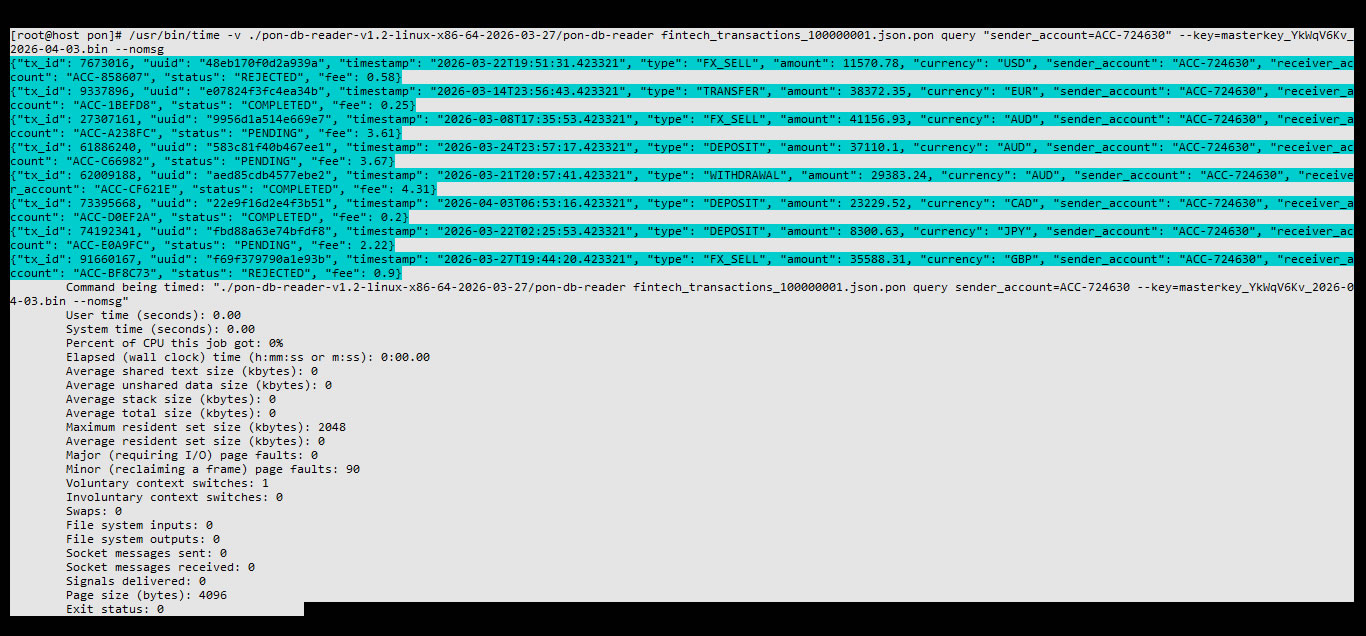Click the "Page size (bytes): 4096" line
Viewport: 1366px width, 636px height.
(x=146, y=595)
